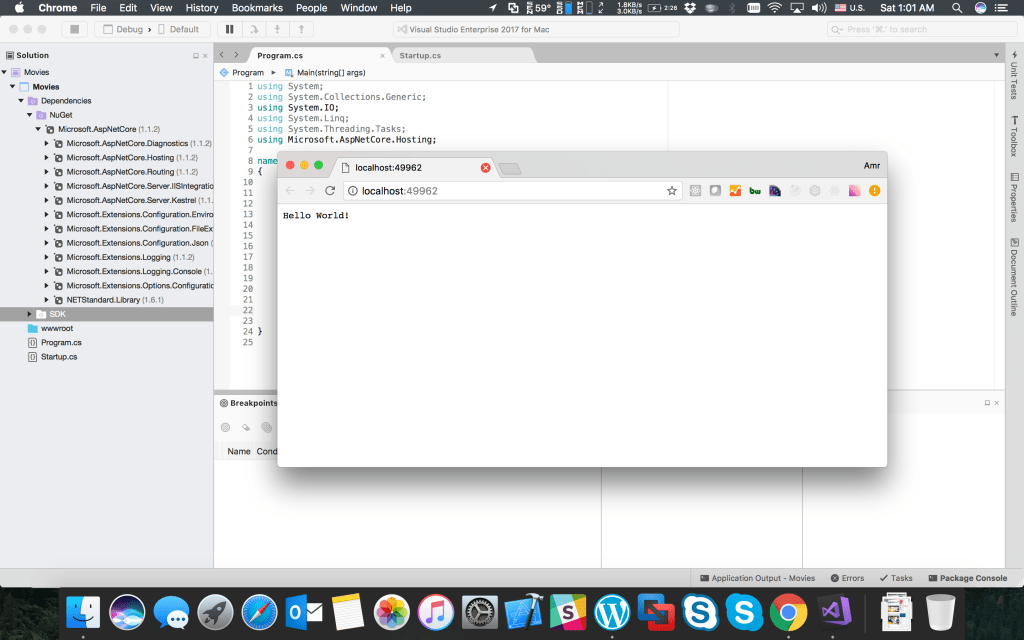The width and height of the screenshot is (1024, 640).
Task: Open Safari from the Dock
Action: 259,612
